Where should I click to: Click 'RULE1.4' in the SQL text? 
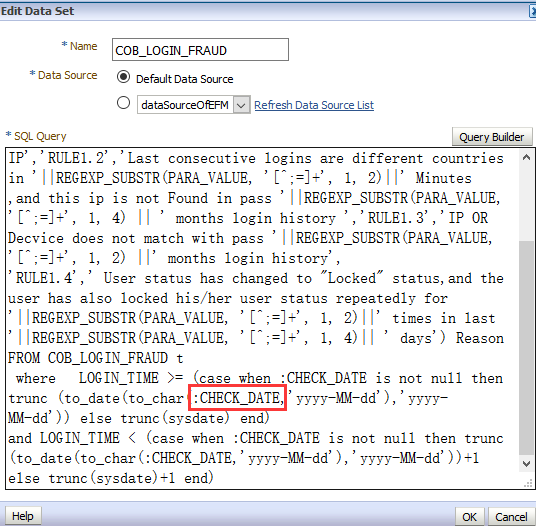tap(44, 278)
